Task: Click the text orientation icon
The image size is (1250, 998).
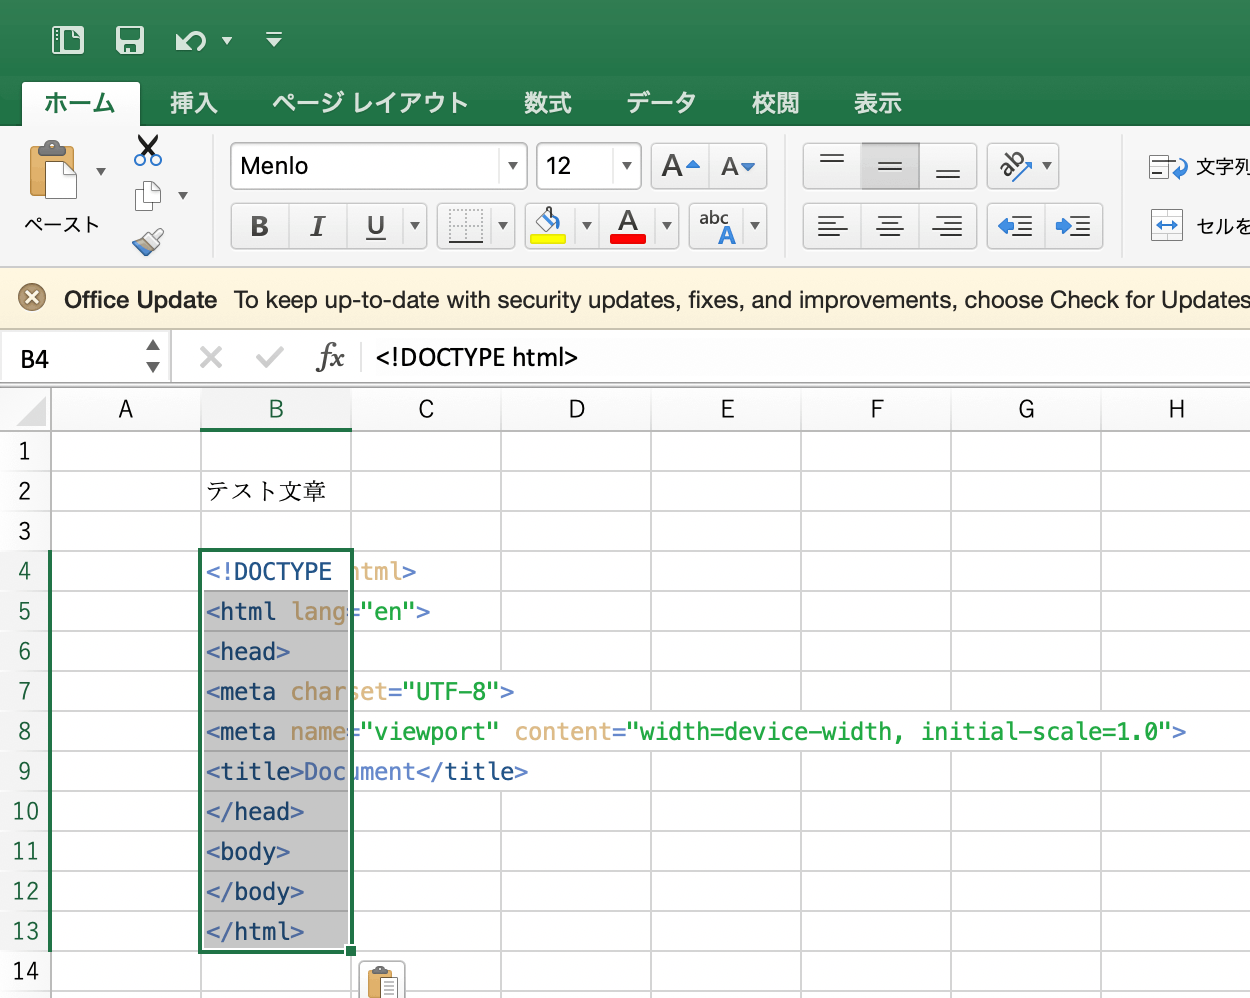Action: point(1014,166)
